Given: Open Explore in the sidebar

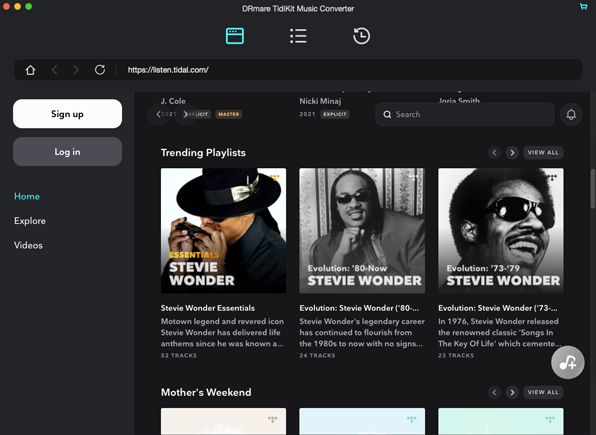Looking at the screenshot, I should pos(30,221).
